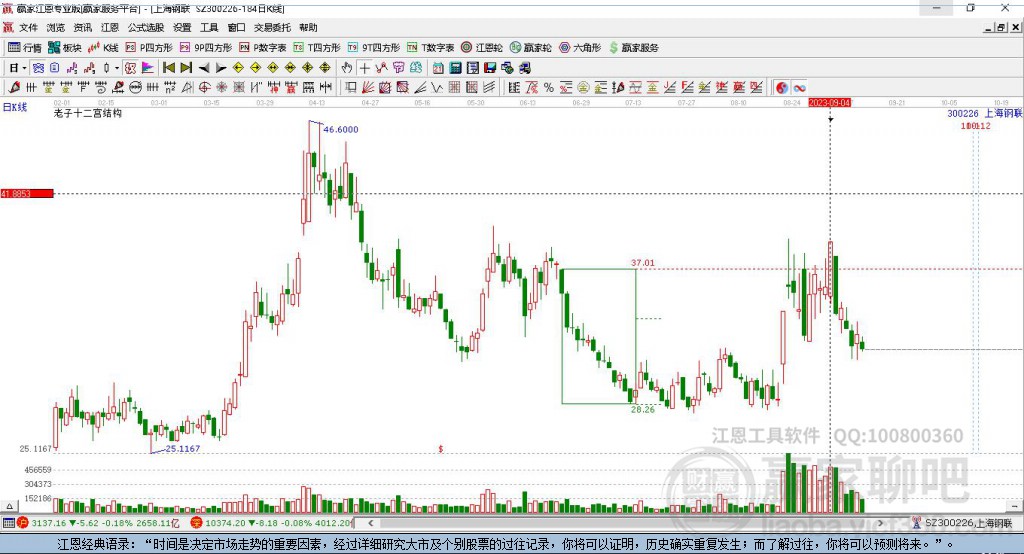Click the last yellow diamond arrow icon
The image size is (1024, 554).
click(x=325, y=68)
